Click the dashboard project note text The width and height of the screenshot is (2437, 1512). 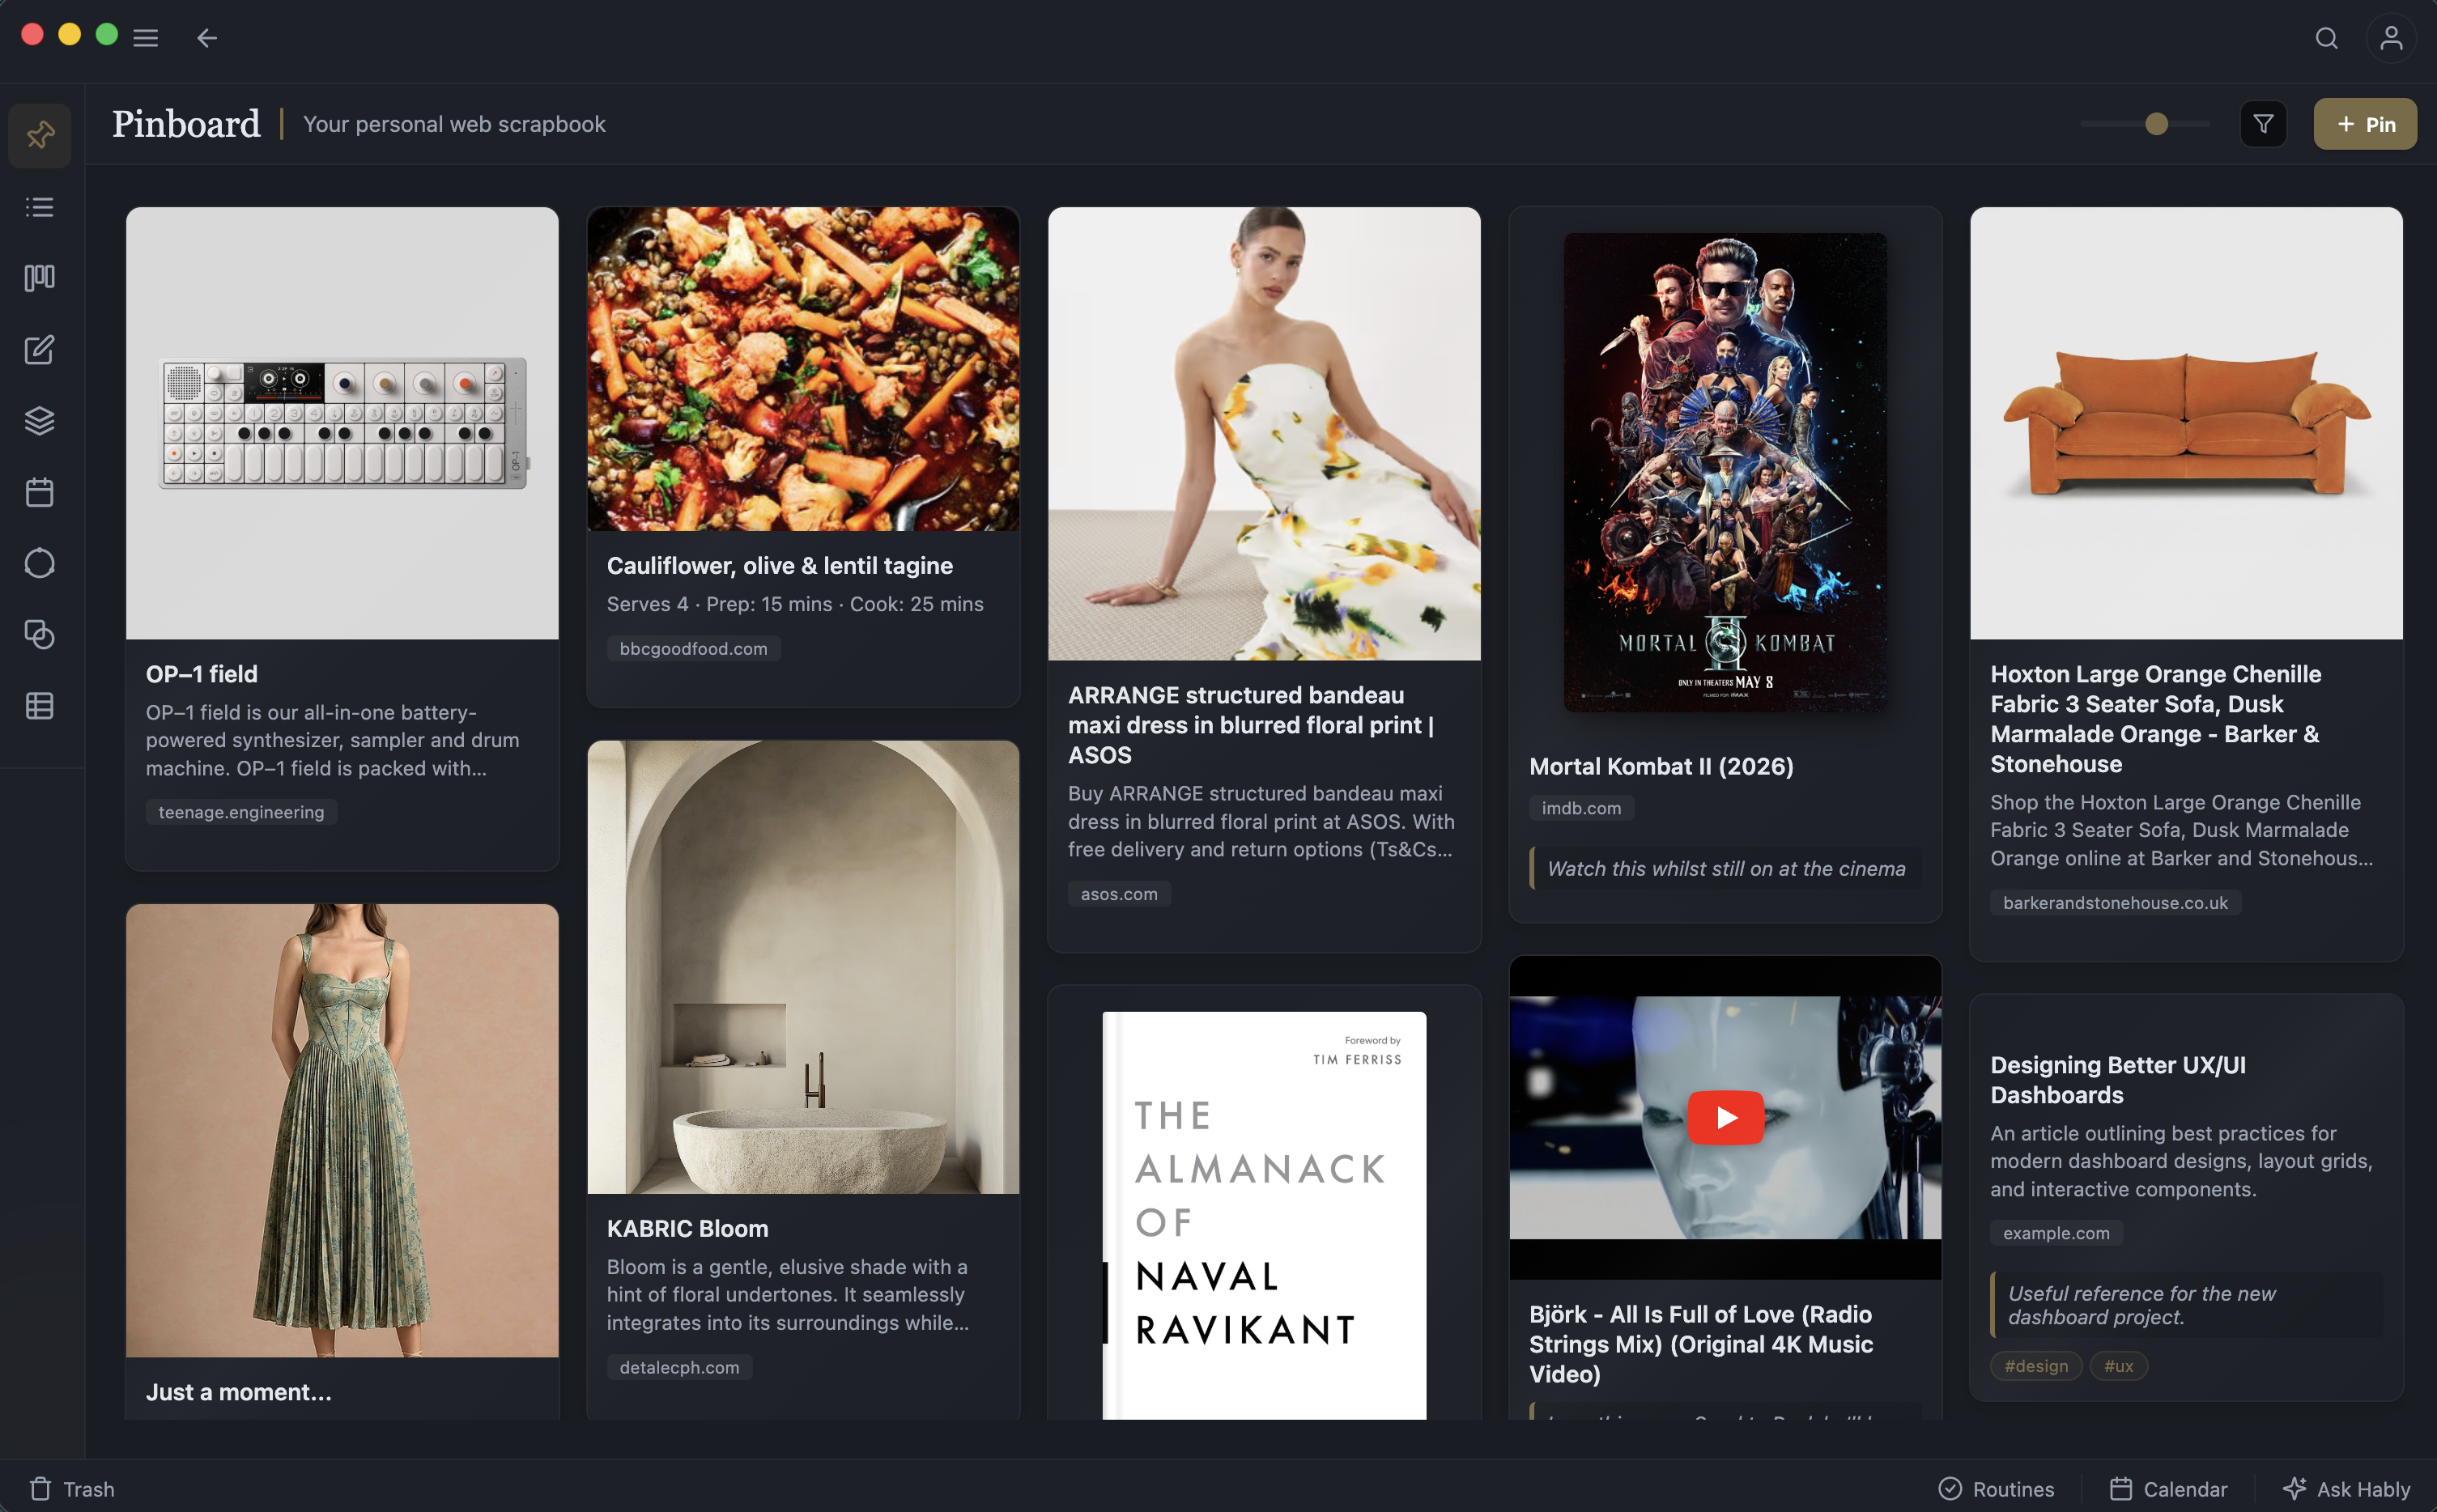point(2186,1305)
